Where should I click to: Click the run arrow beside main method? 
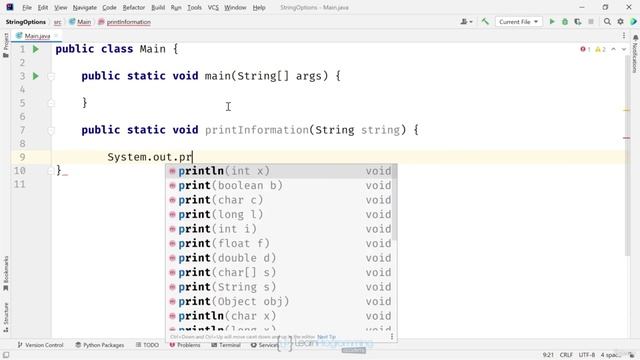tap(36, 76)
